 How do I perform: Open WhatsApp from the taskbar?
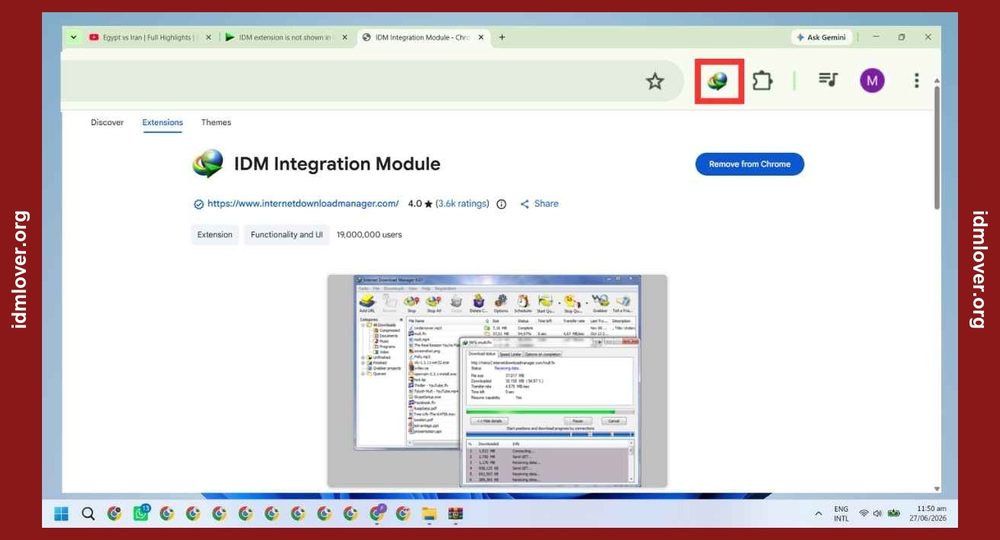coord(141,513)
